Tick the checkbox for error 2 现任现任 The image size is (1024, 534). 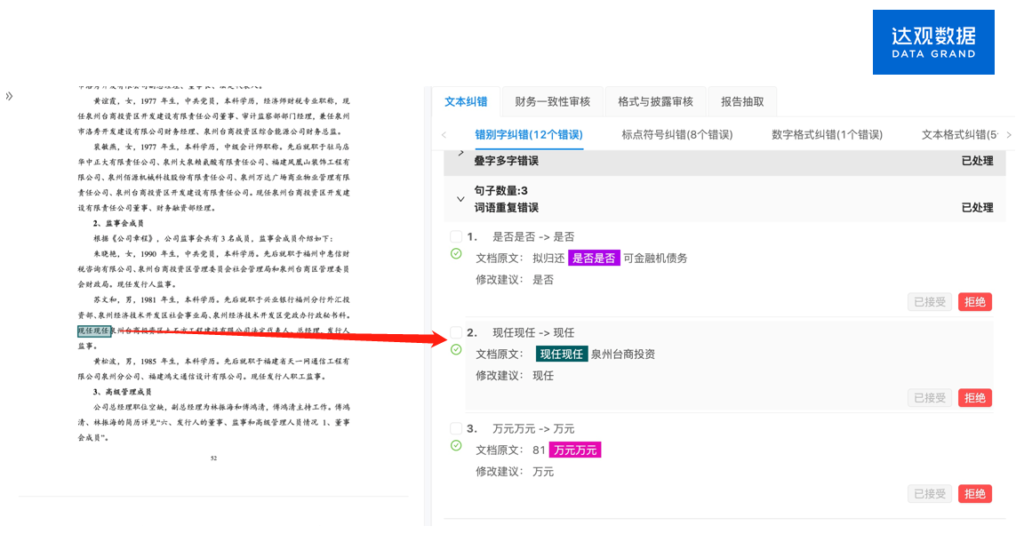pos(456,332)
